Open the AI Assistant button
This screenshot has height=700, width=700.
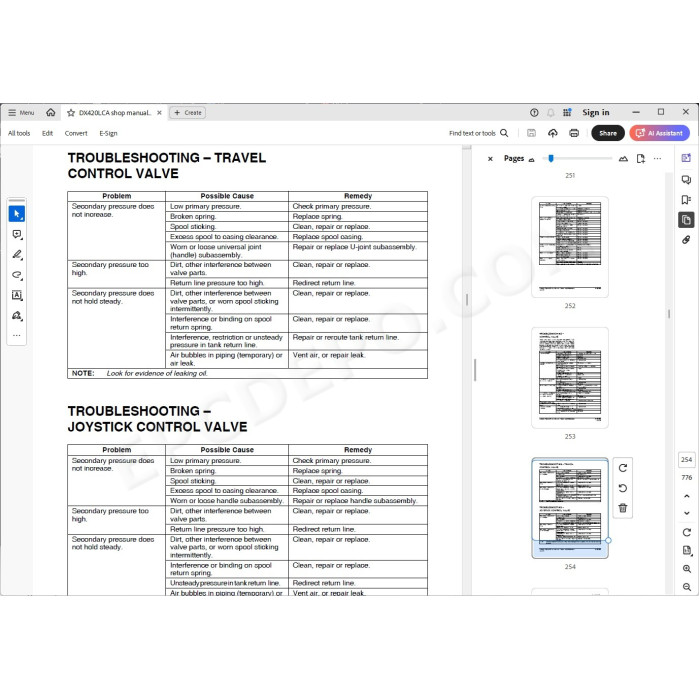pos(659,133)
